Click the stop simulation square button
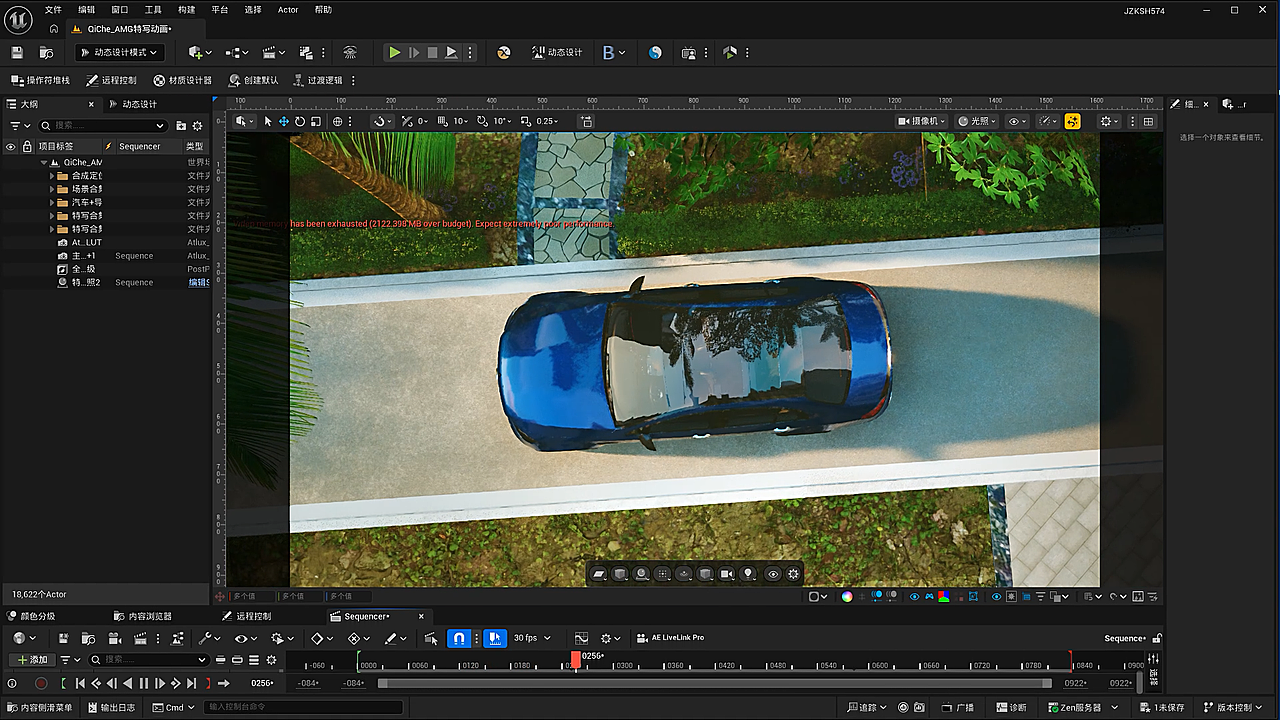 coord(432,53)
